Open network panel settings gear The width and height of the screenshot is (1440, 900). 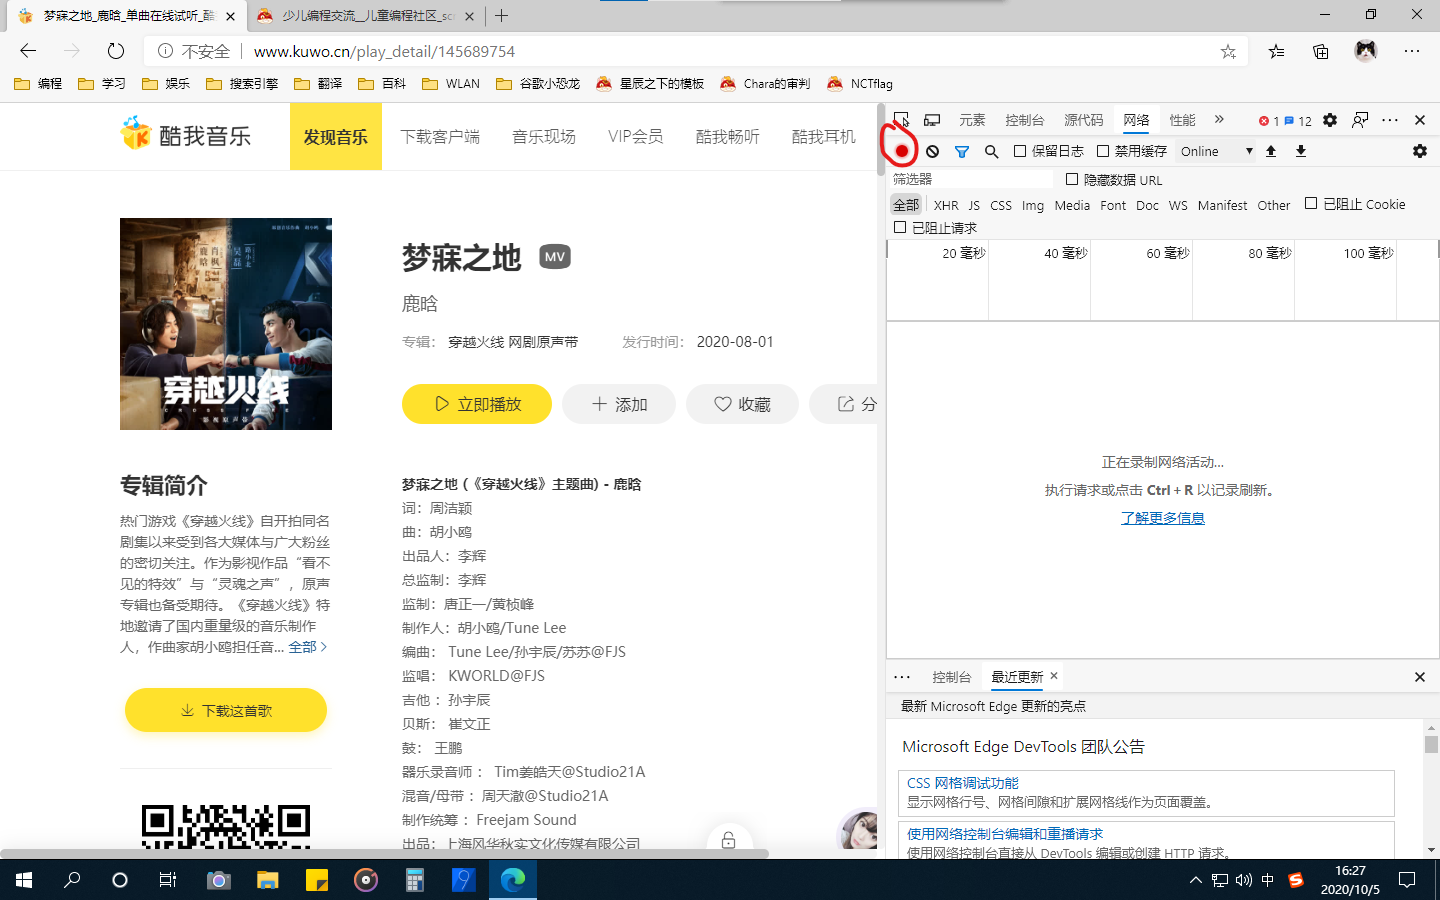click(x=1420, y=151)
